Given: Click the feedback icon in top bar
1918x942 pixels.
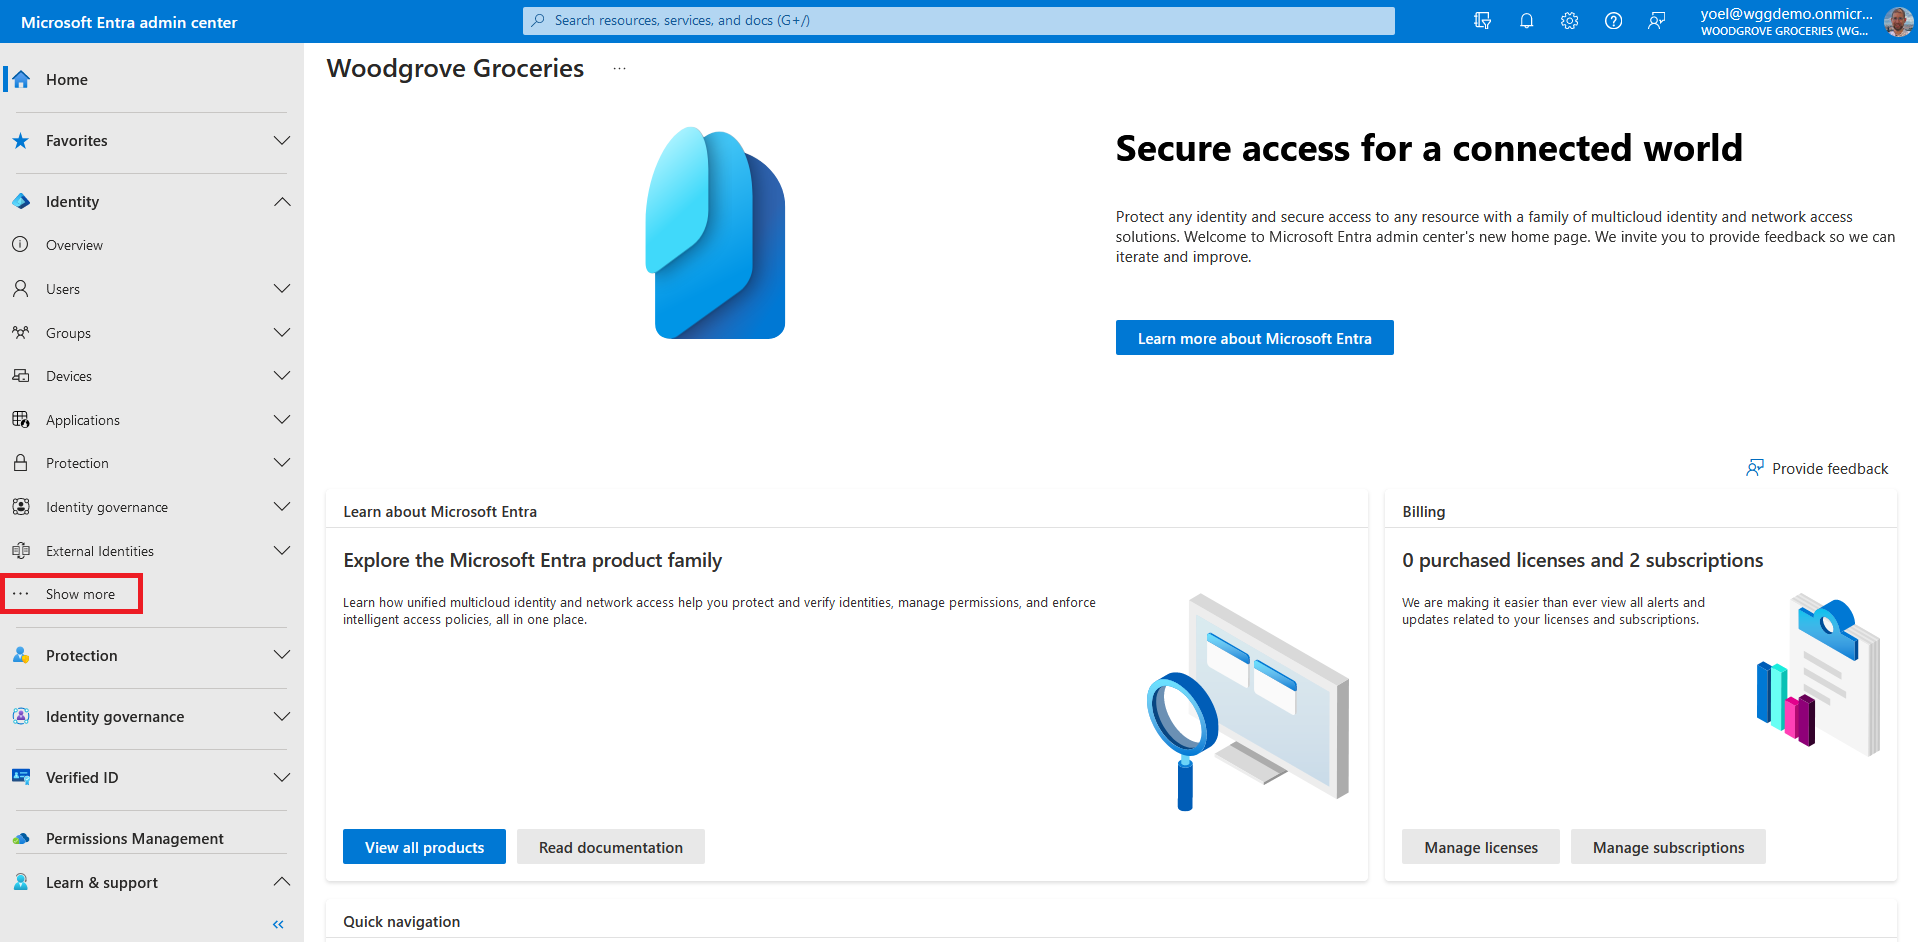Looking at the screenshot, I should [x=1657, y=21].
